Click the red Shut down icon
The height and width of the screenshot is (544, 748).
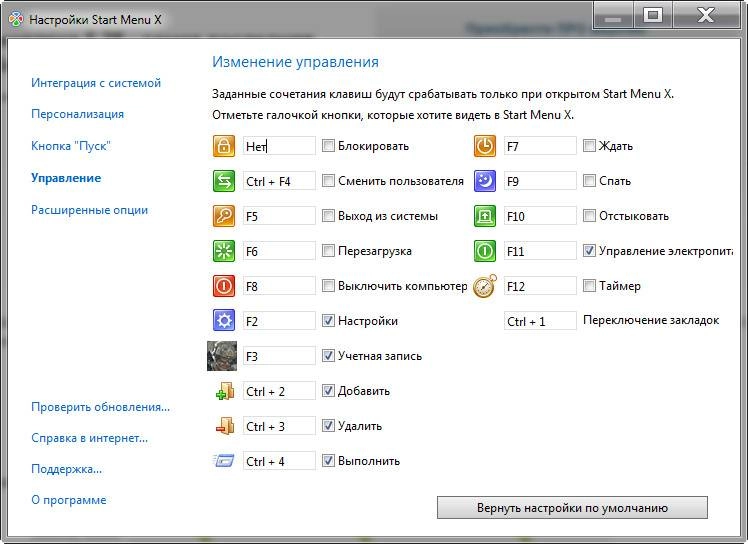point(224,286)
